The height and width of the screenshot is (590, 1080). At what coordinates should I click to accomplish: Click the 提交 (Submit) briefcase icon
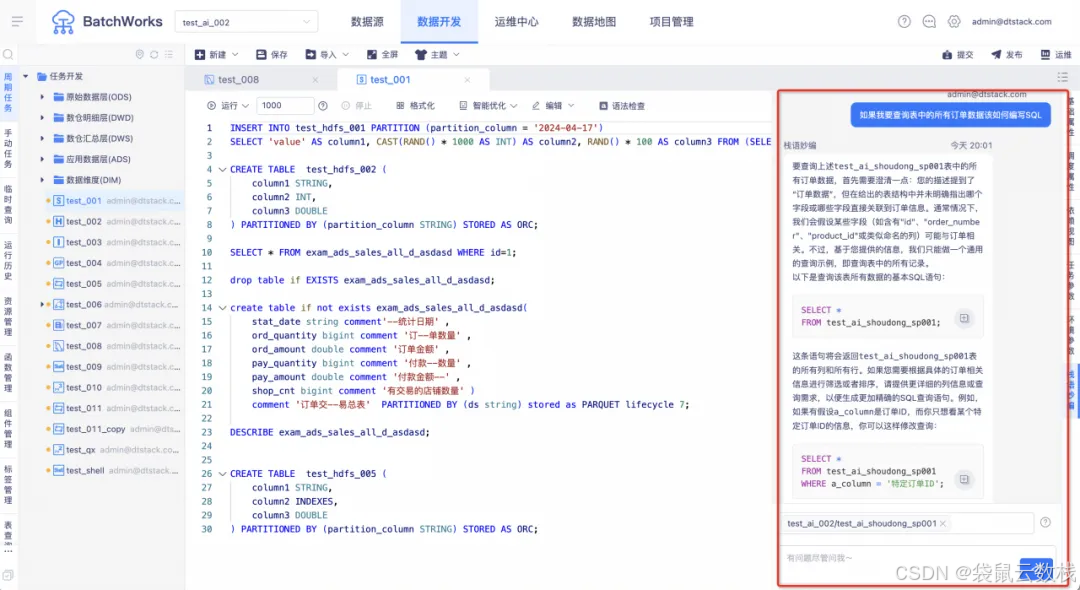point(946,56)
